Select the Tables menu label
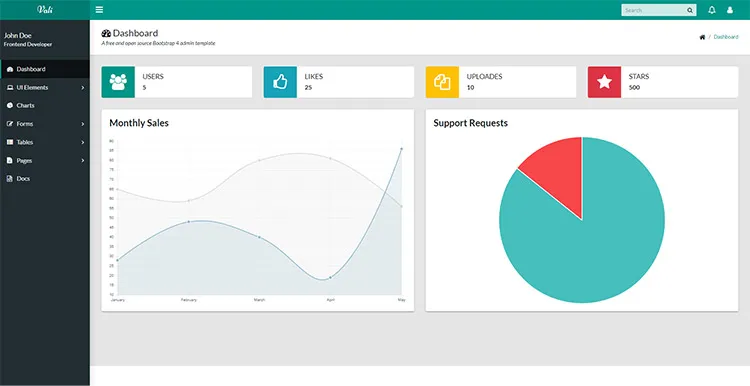The image size is (750, 386). 25,142
